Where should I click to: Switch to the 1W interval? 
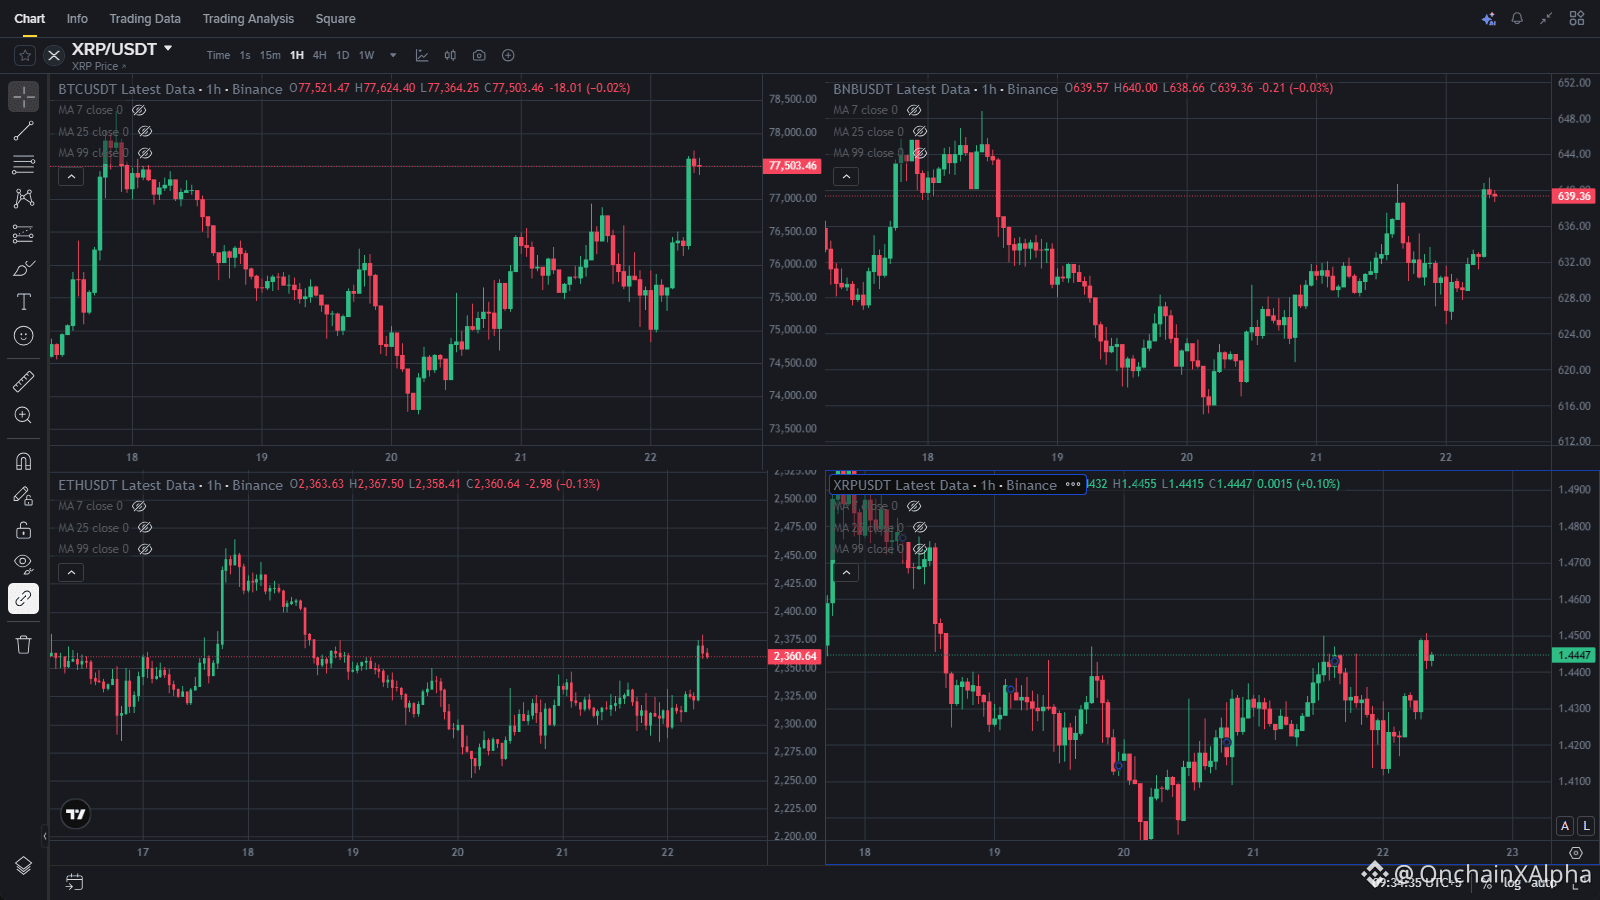click(x=367, y=55)
